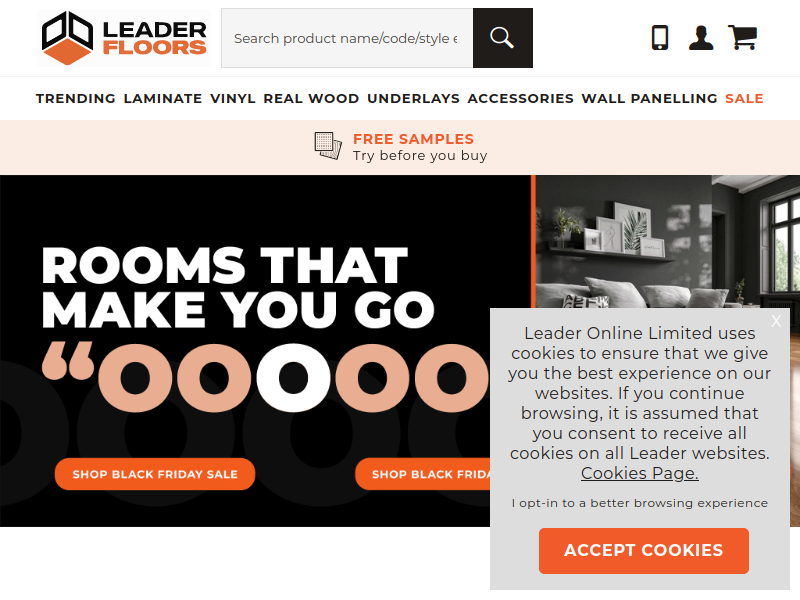Open the Vinyl menu
Viewport: 800px width, 600px height.
pos(233,98)
